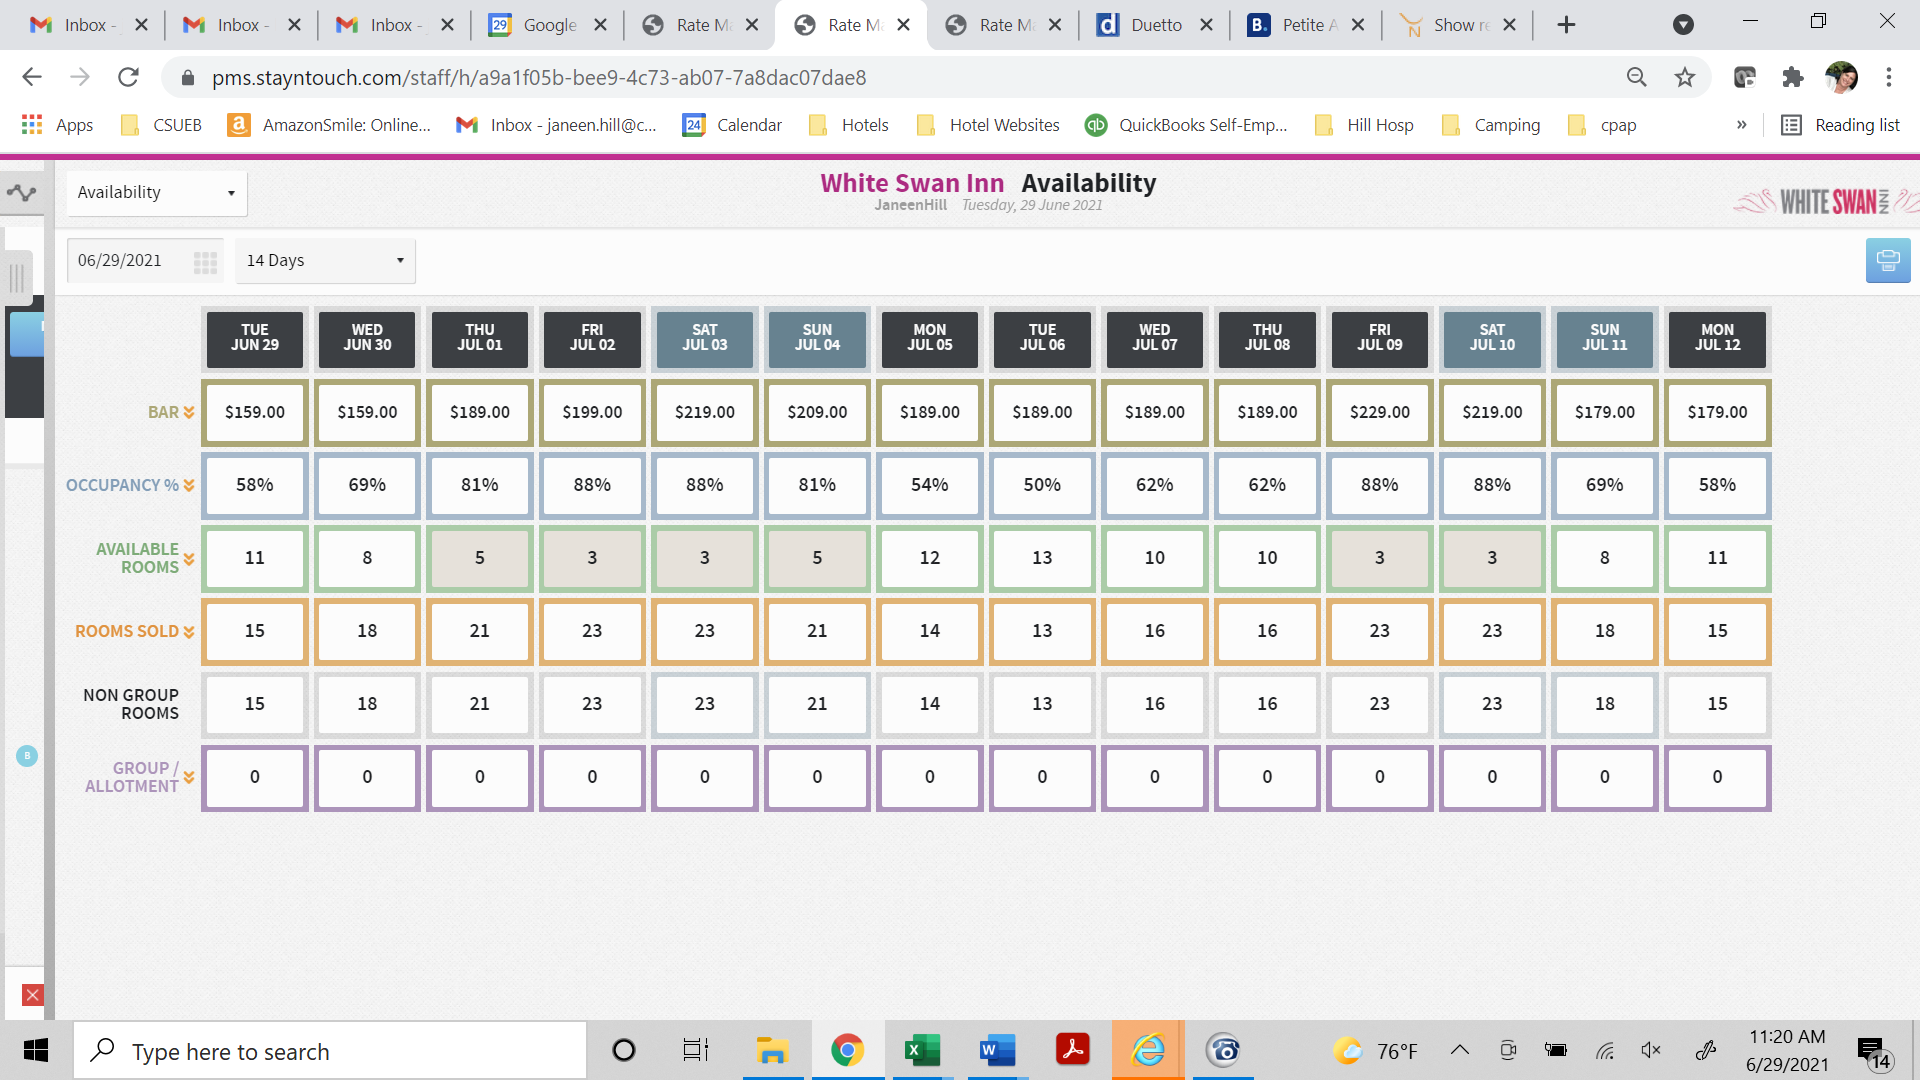Expand the GROUP / ALLOTMENT row
The height and width of the screenshot is (1080, 1920).
pos(188,777)
